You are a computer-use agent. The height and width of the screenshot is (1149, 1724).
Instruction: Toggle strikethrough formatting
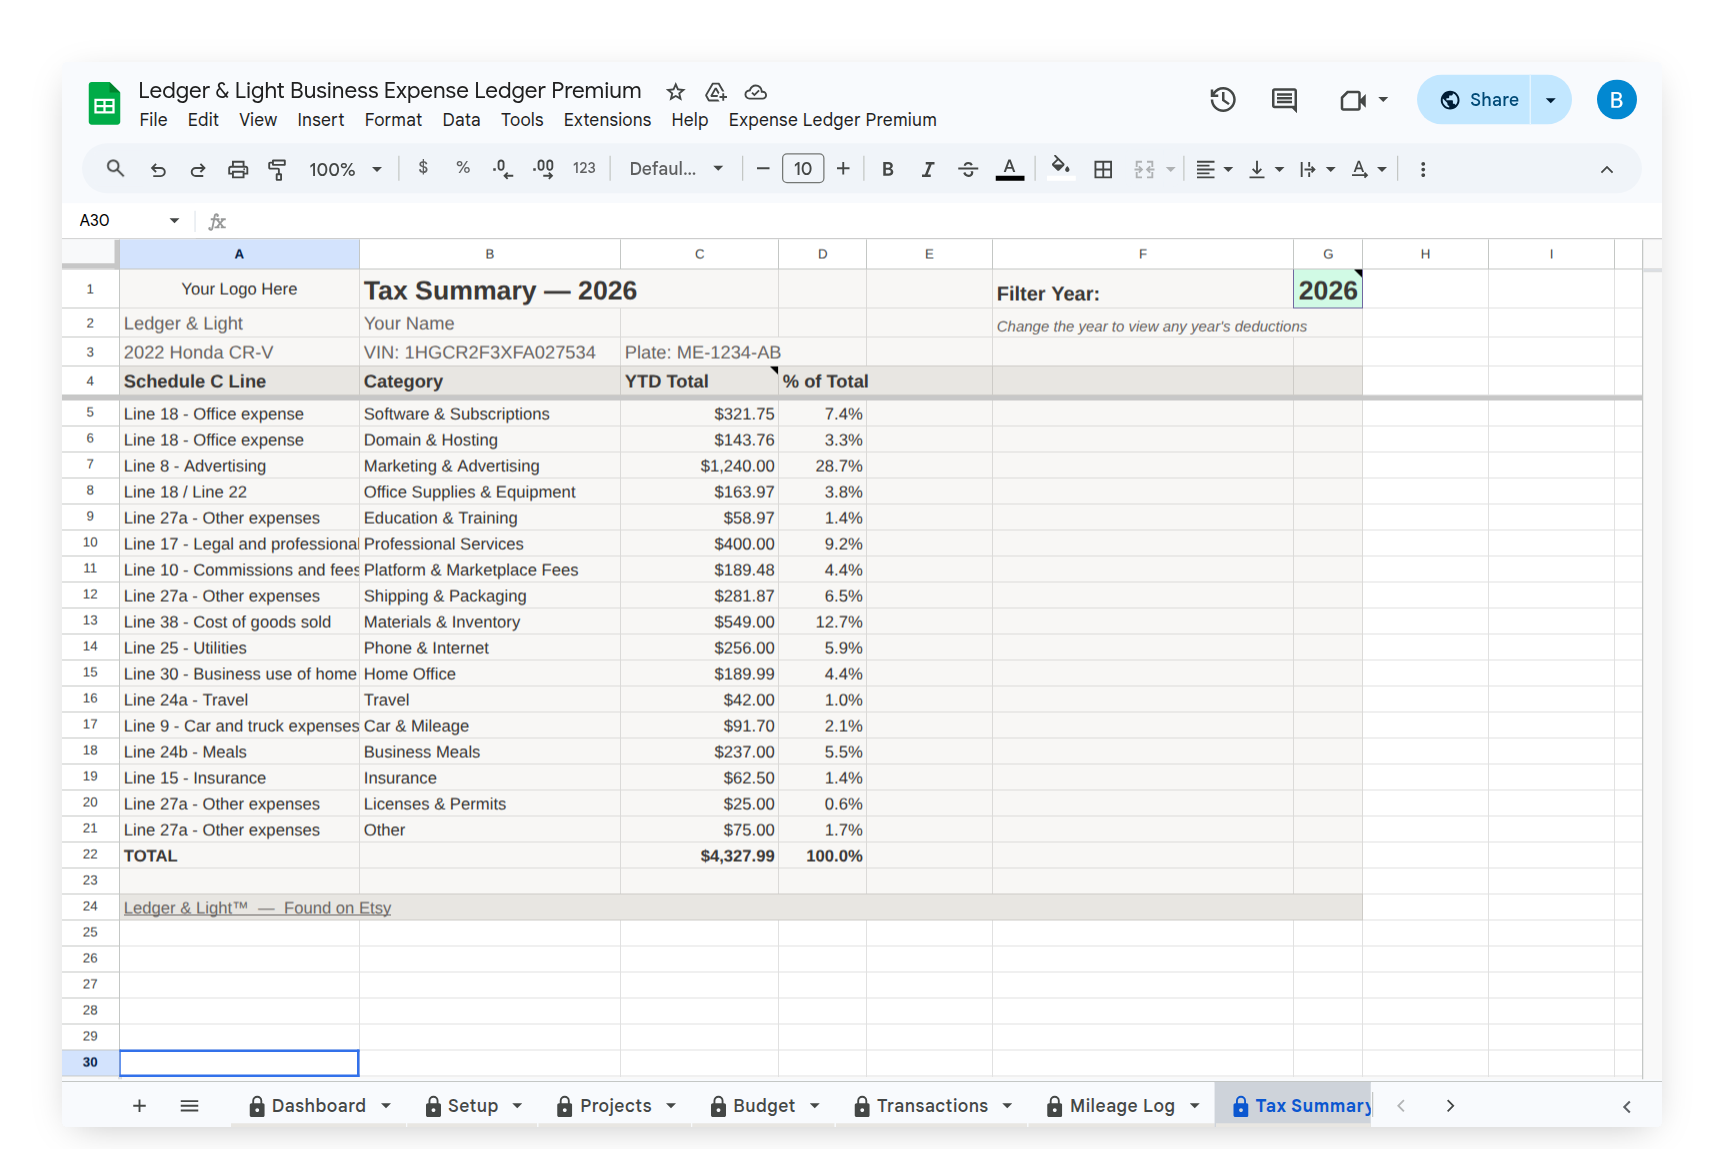(x=968, y=169)
